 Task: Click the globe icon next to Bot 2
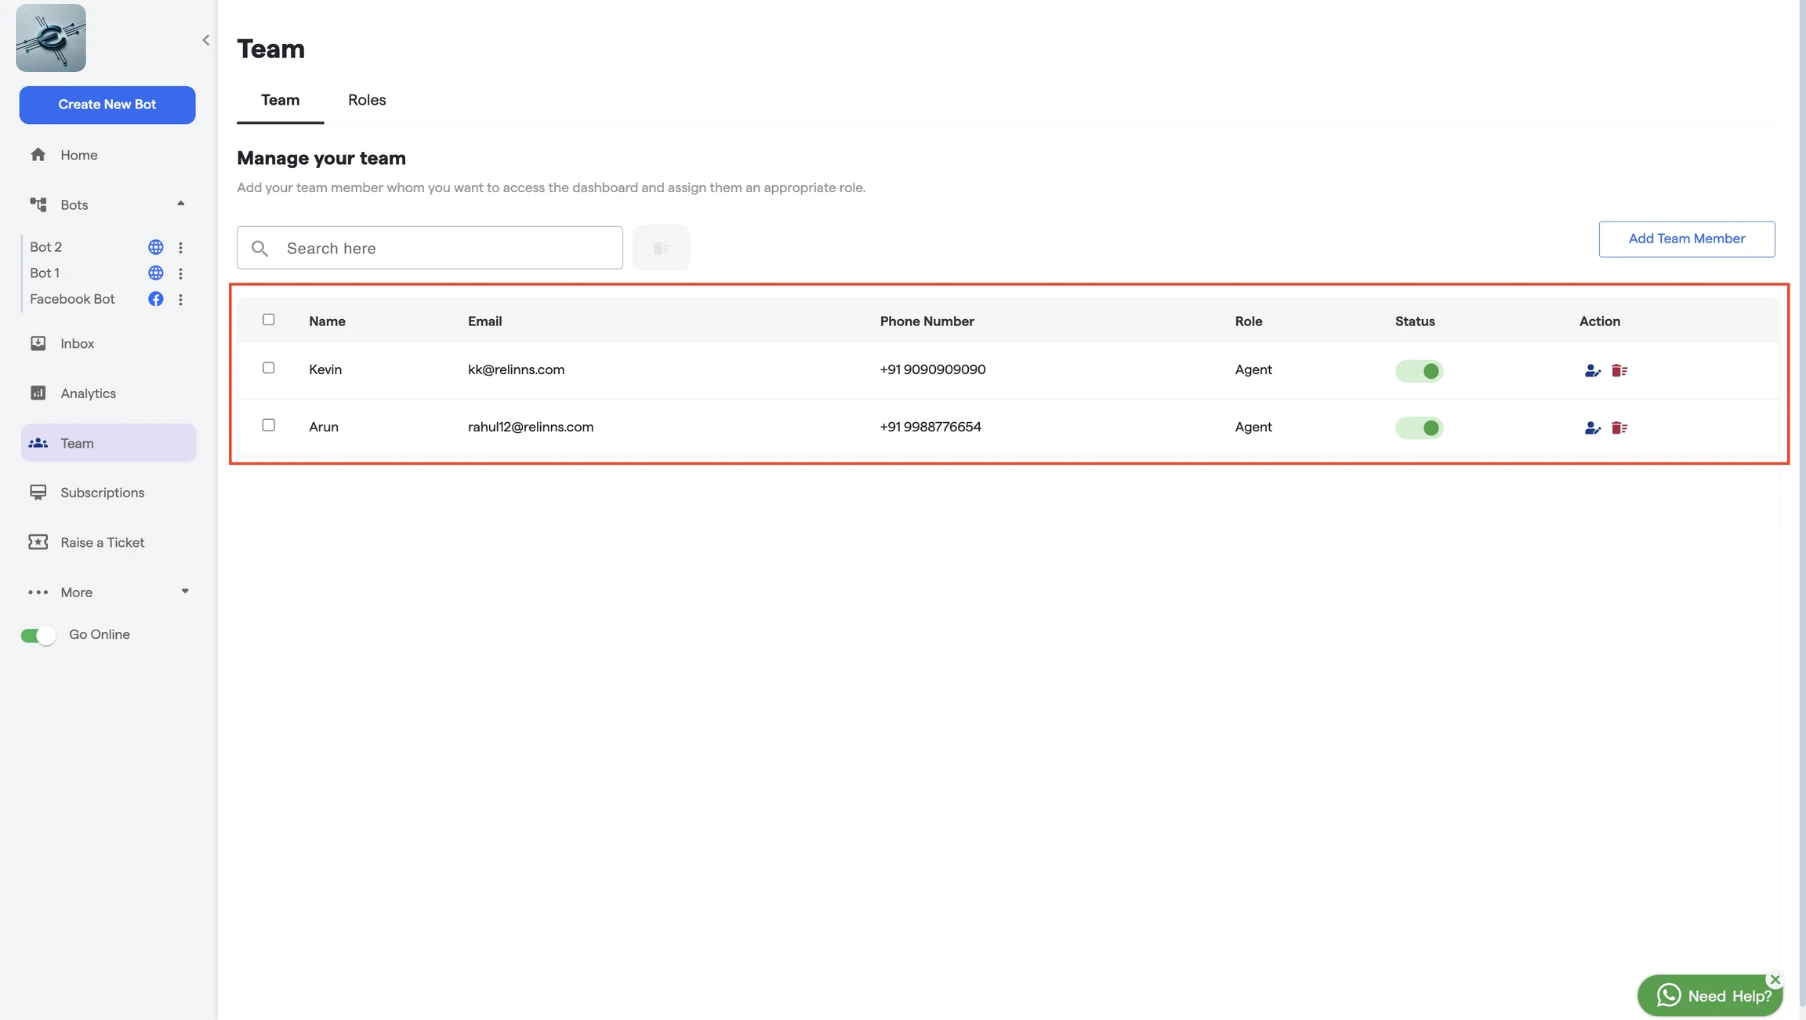156,247
